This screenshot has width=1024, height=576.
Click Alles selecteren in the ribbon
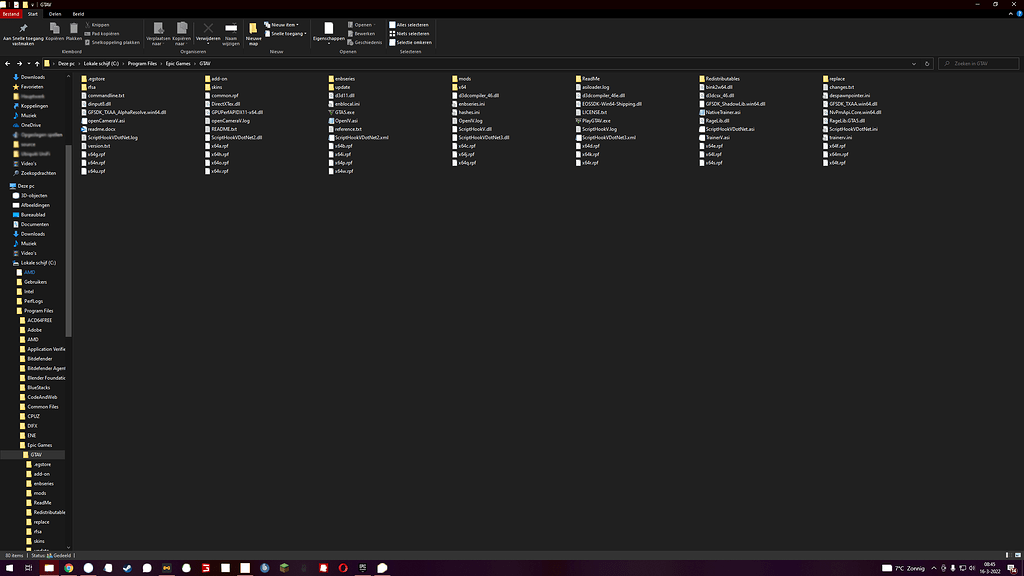click(x=411, y=24)
